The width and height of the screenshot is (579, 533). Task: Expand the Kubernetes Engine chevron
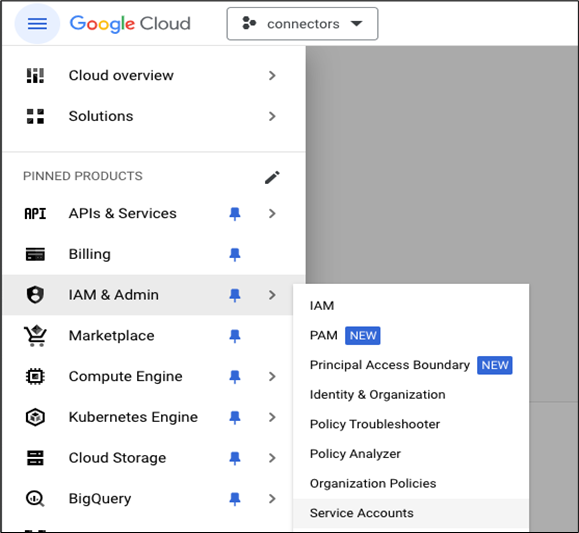tap(272, 417)
